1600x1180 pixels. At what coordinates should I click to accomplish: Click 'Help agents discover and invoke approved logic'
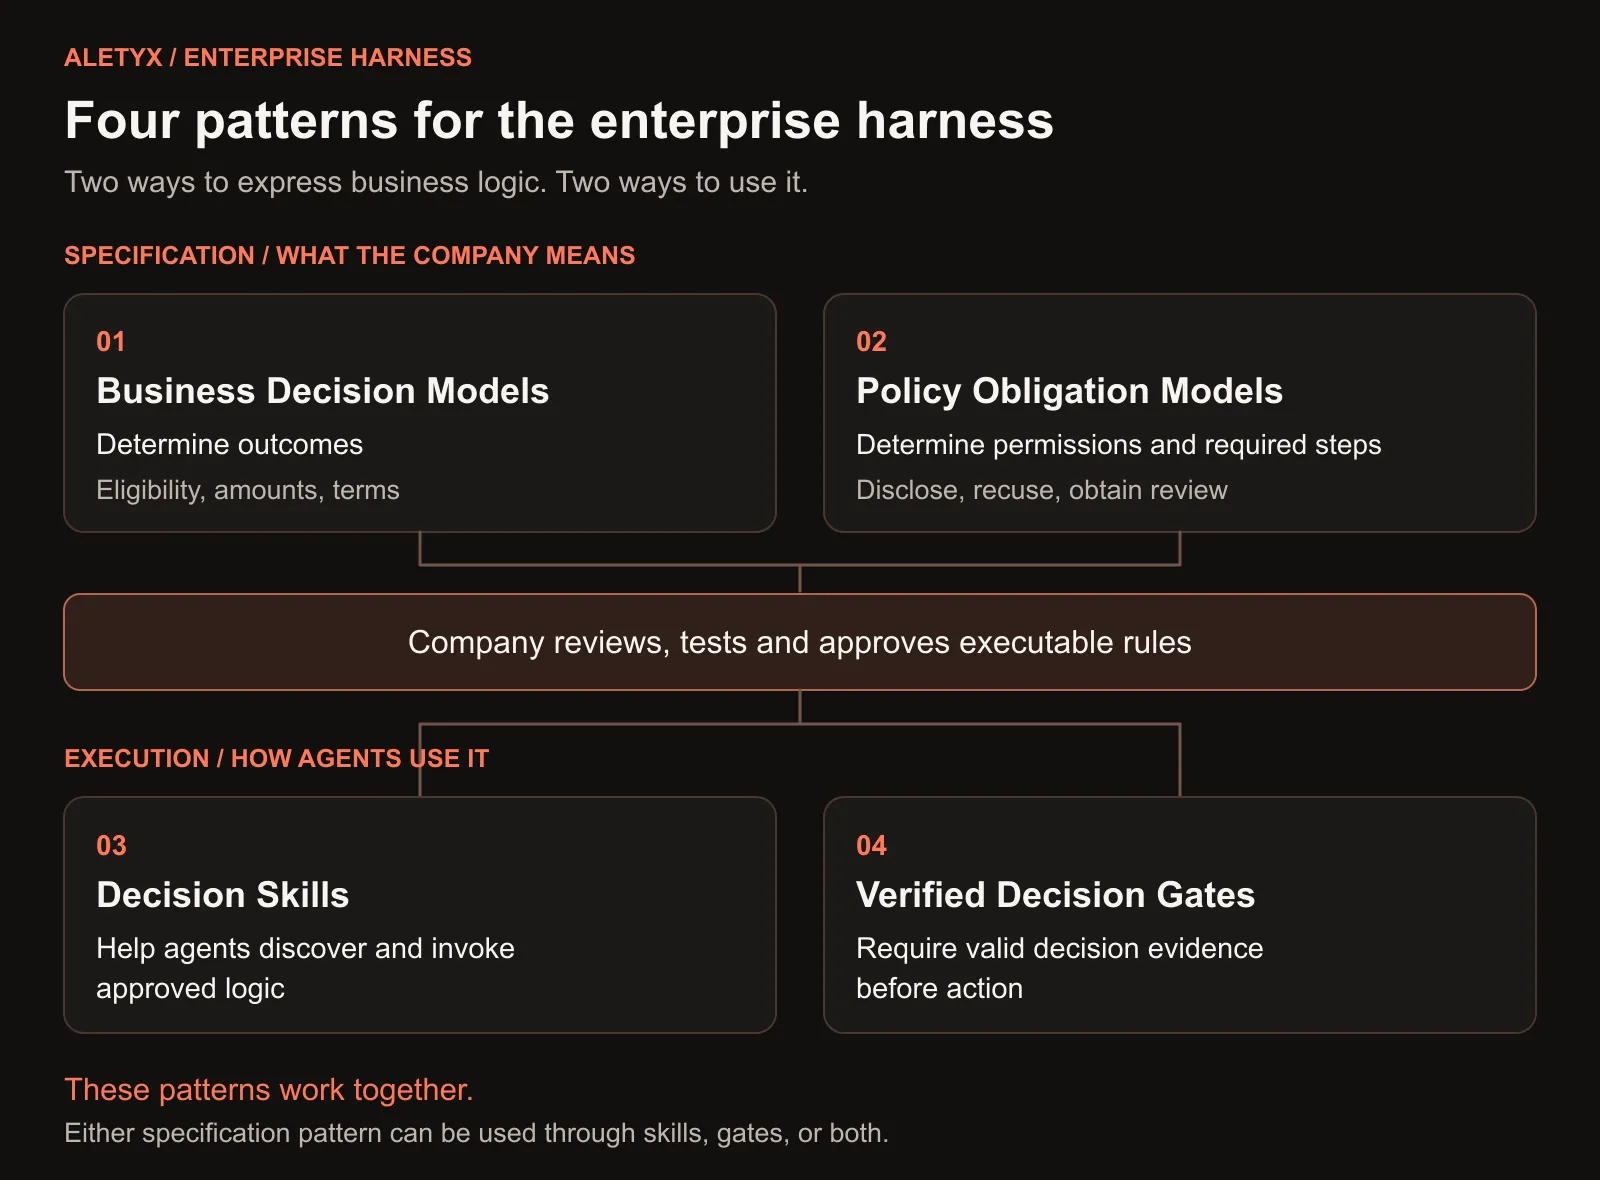point(306,968)
